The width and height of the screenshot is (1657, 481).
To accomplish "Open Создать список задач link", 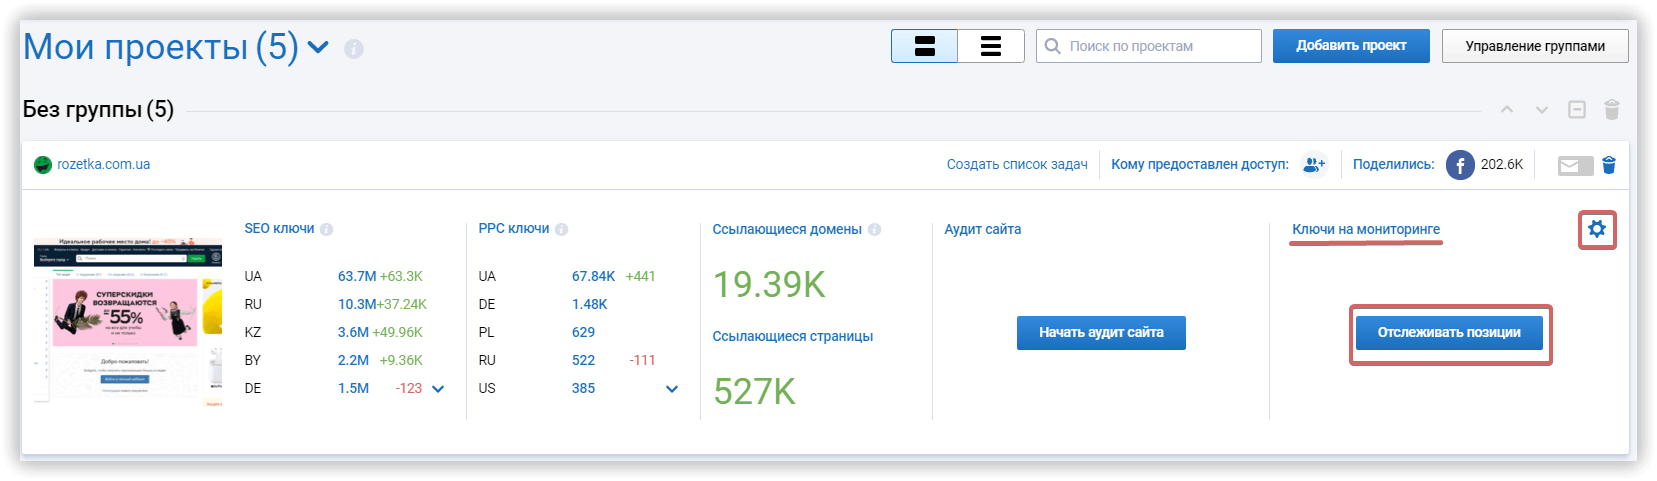I will 1017,165.
